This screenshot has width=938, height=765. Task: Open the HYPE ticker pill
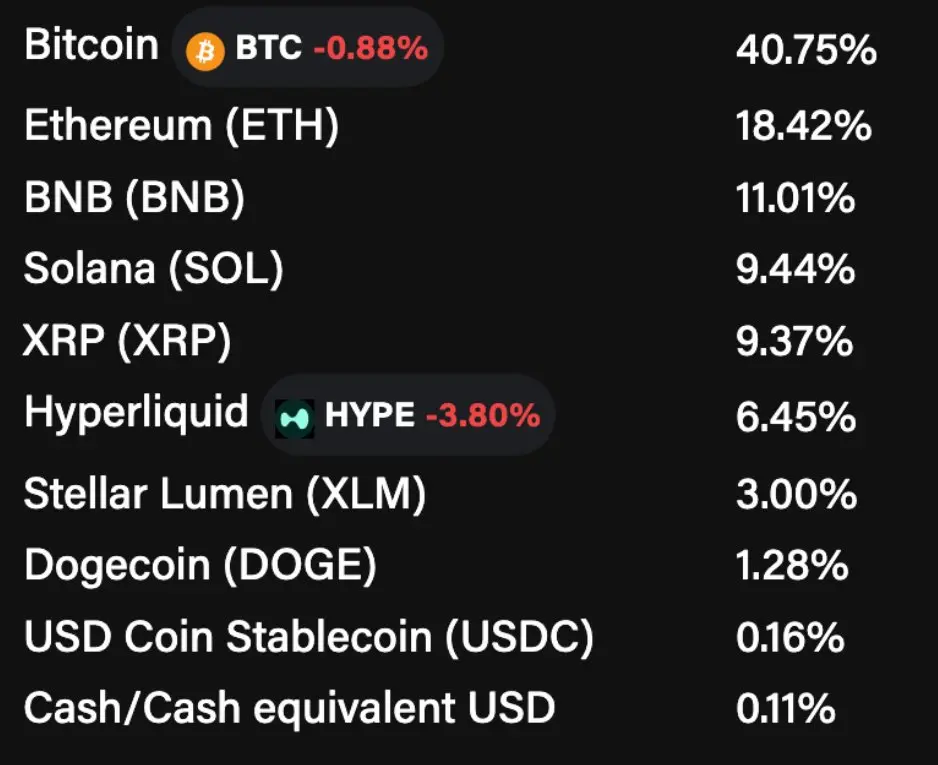pos(408,415)
